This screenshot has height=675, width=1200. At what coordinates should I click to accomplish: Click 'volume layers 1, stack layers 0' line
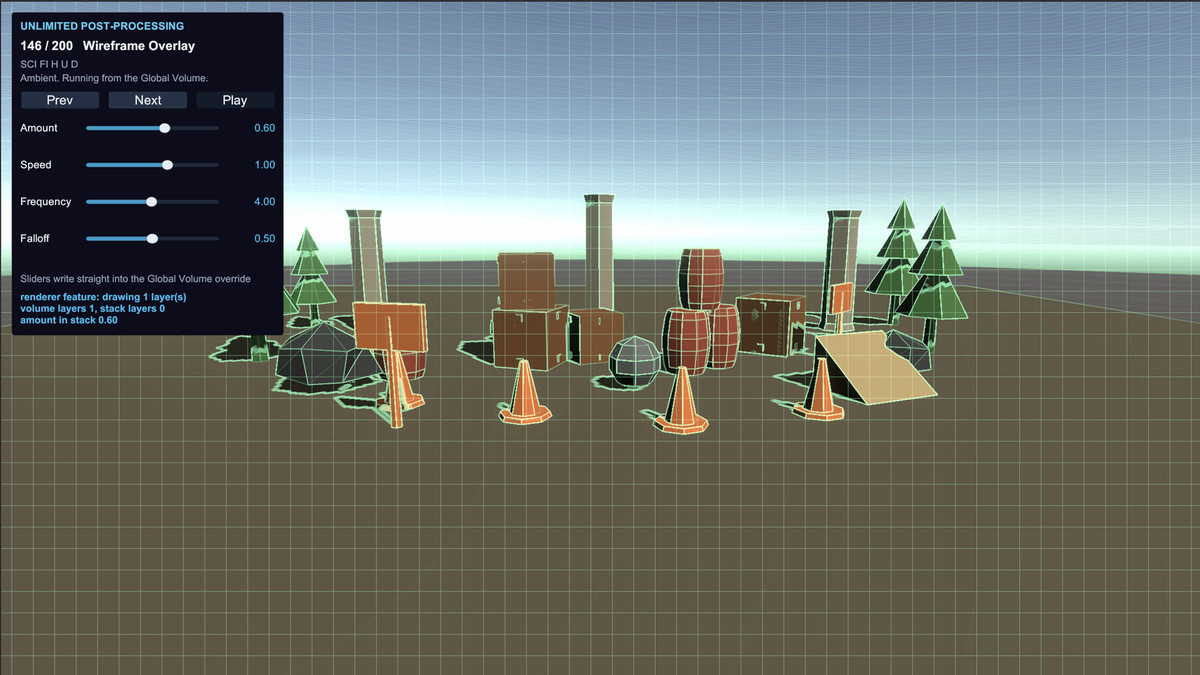[92, 309]
